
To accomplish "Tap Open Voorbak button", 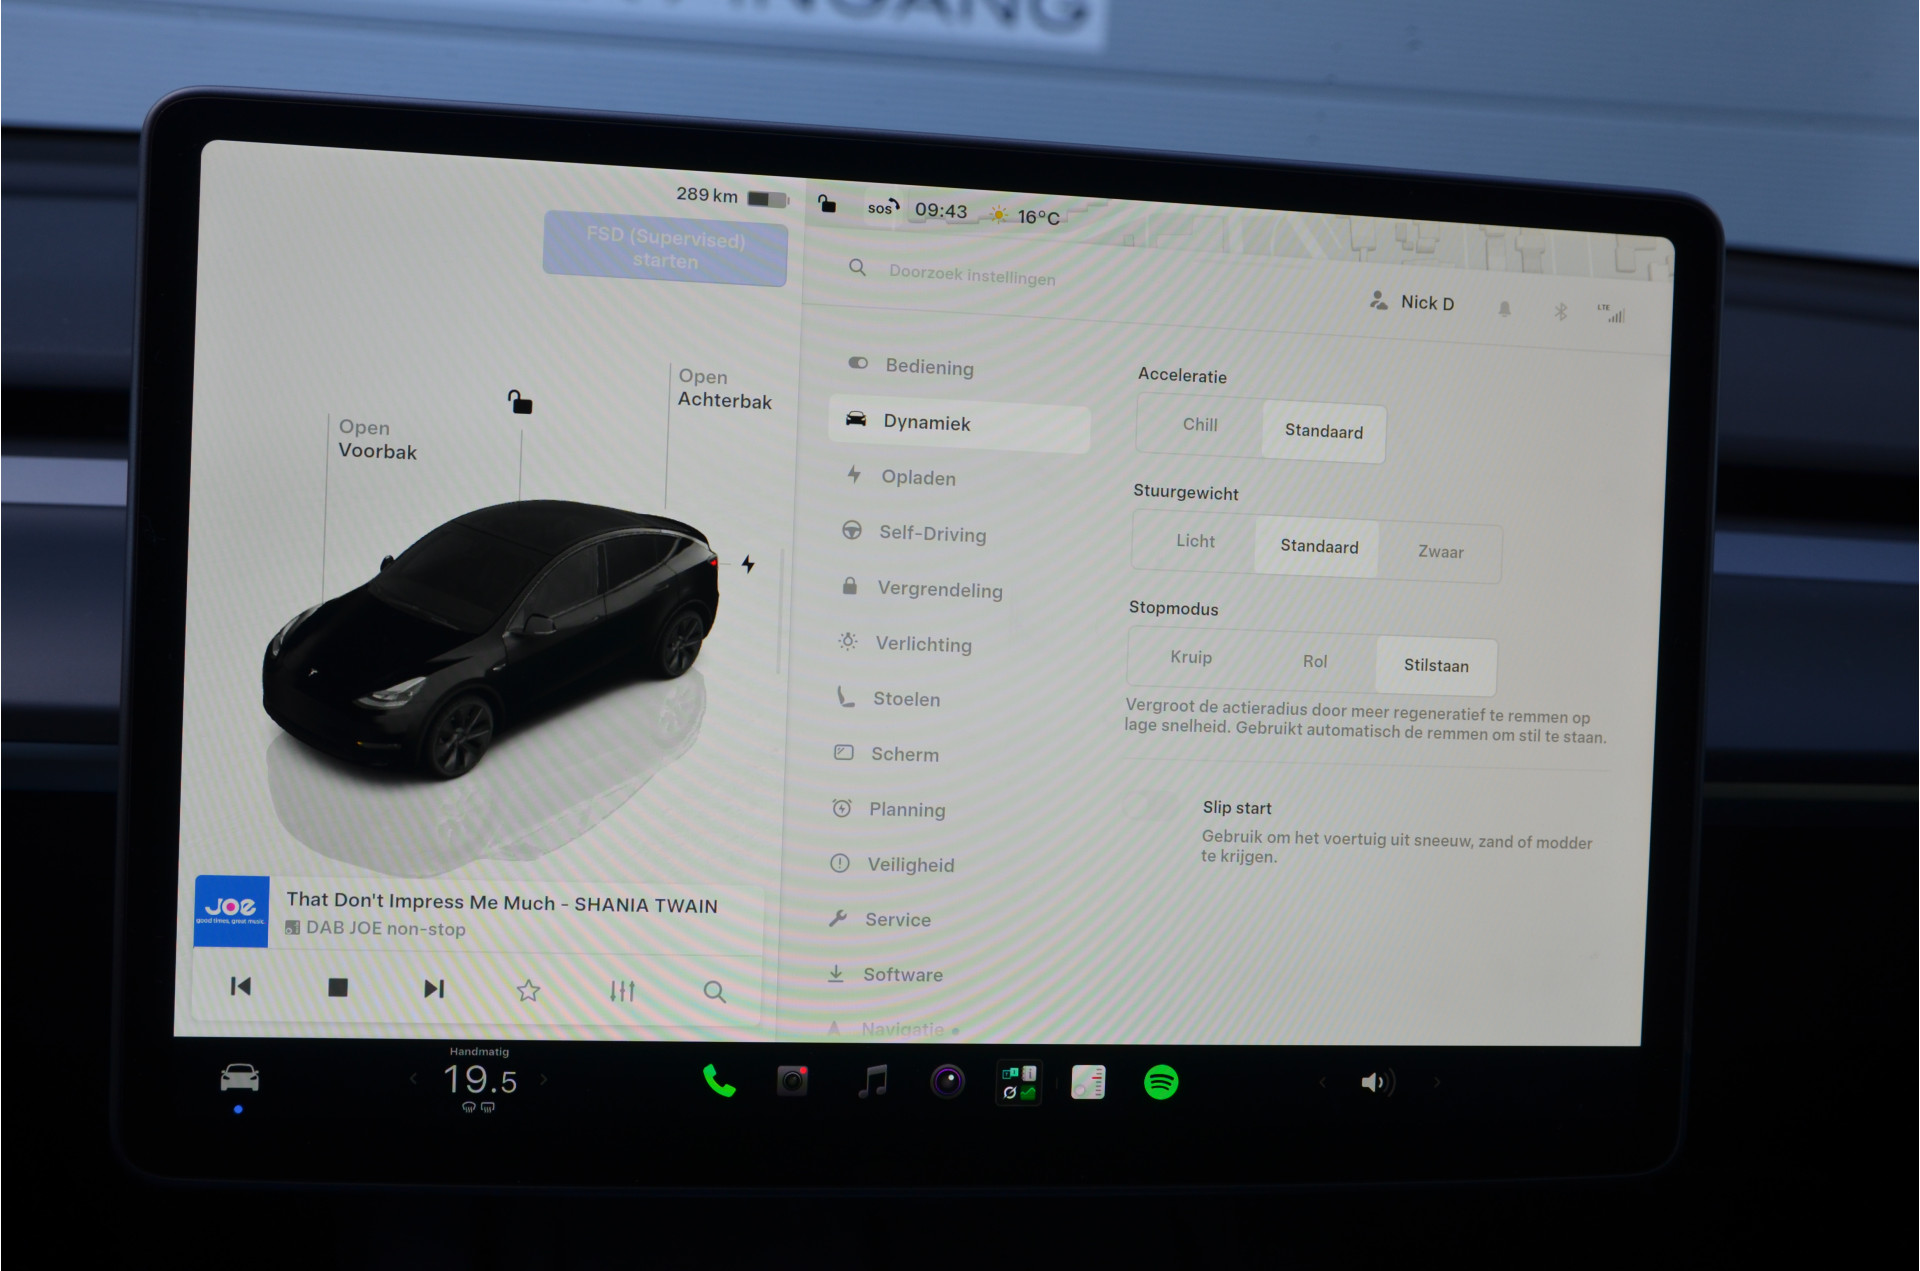I will (377, 439).
